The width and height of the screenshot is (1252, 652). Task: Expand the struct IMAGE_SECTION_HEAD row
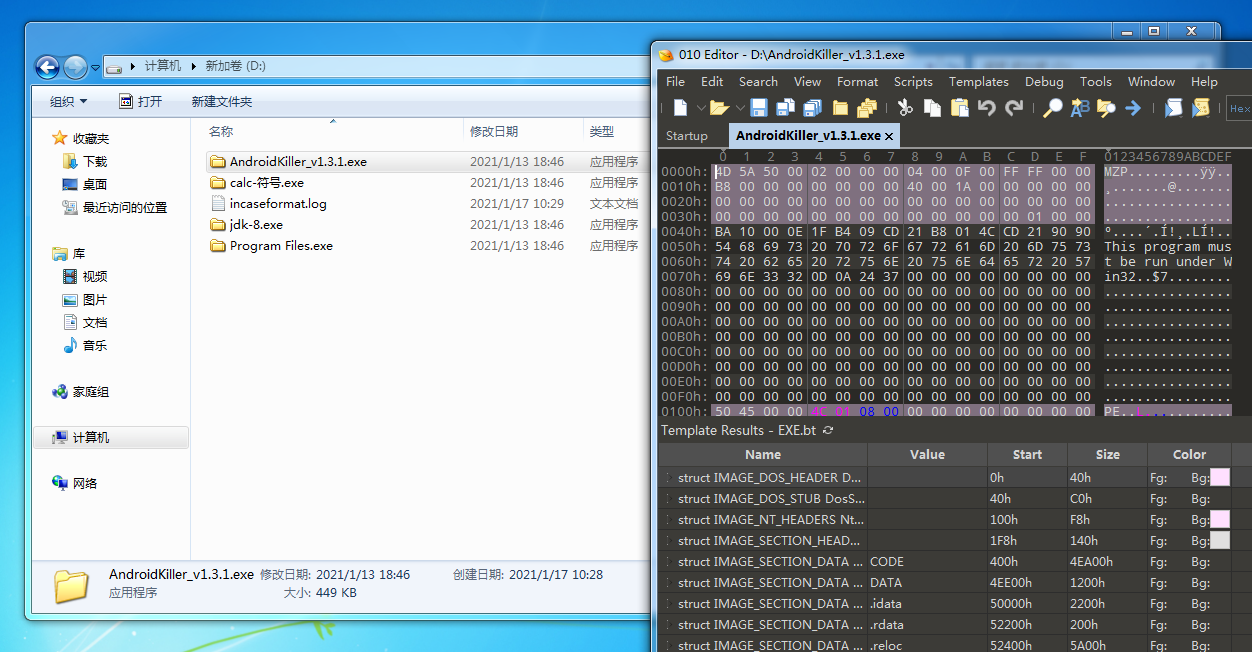click(670, 540)
